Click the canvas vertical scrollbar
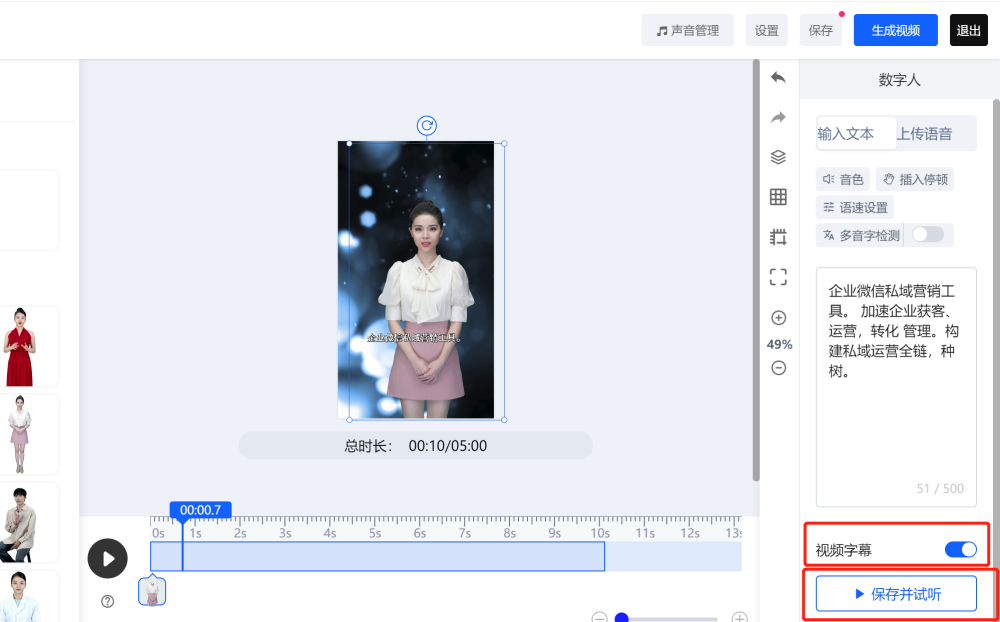Image resolution: width=1000 pixels, height=622 pixels. [756, 270]
